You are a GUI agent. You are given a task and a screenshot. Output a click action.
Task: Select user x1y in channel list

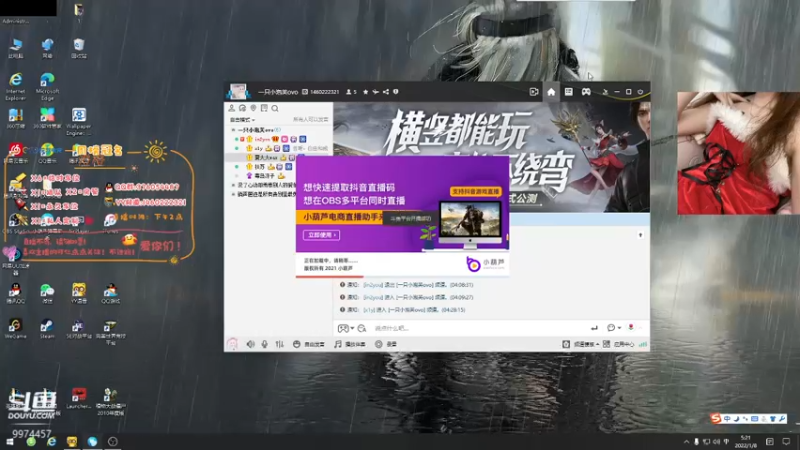[x=258, y=148]
